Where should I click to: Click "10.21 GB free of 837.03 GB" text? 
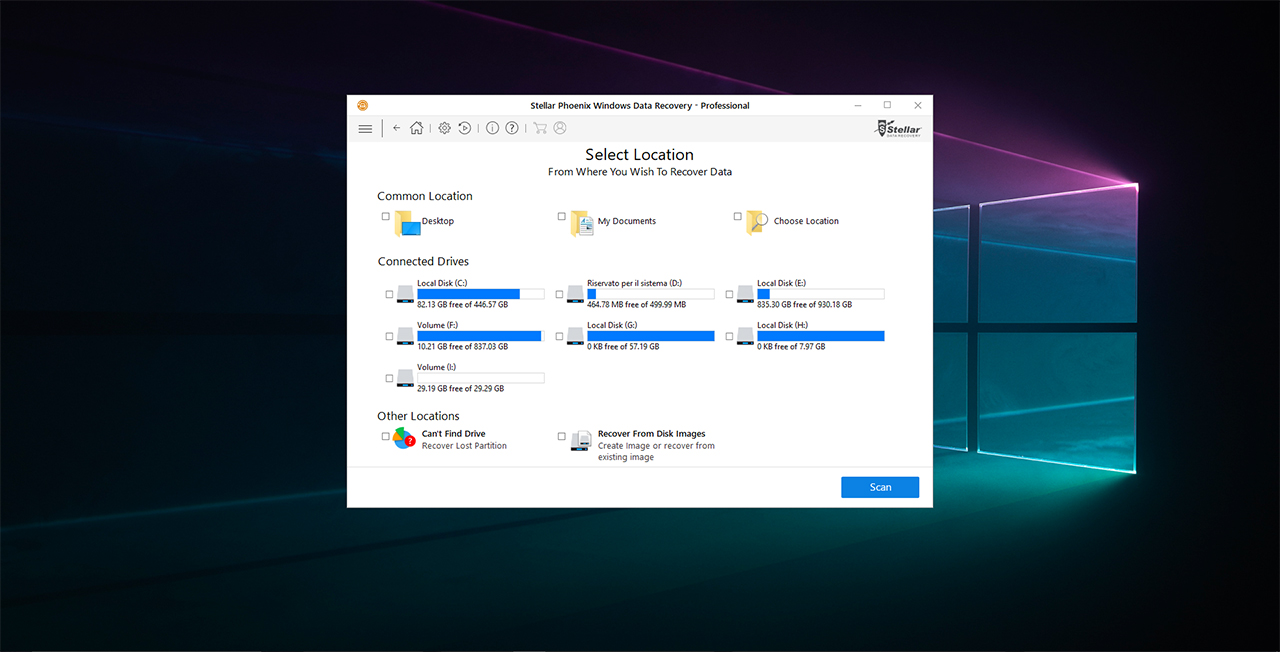[x=462, y=347]
